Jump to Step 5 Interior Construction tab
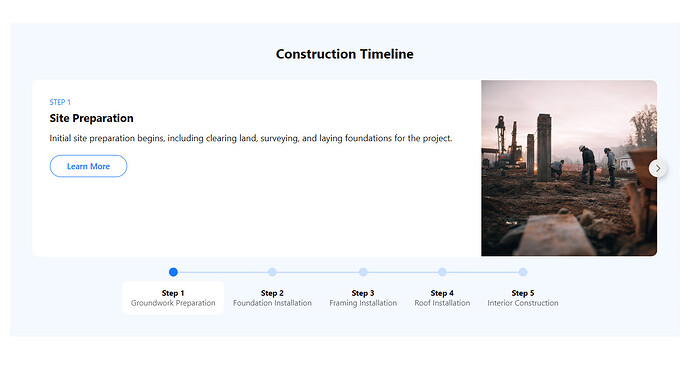The image size is (690, 368). point(523,298)
